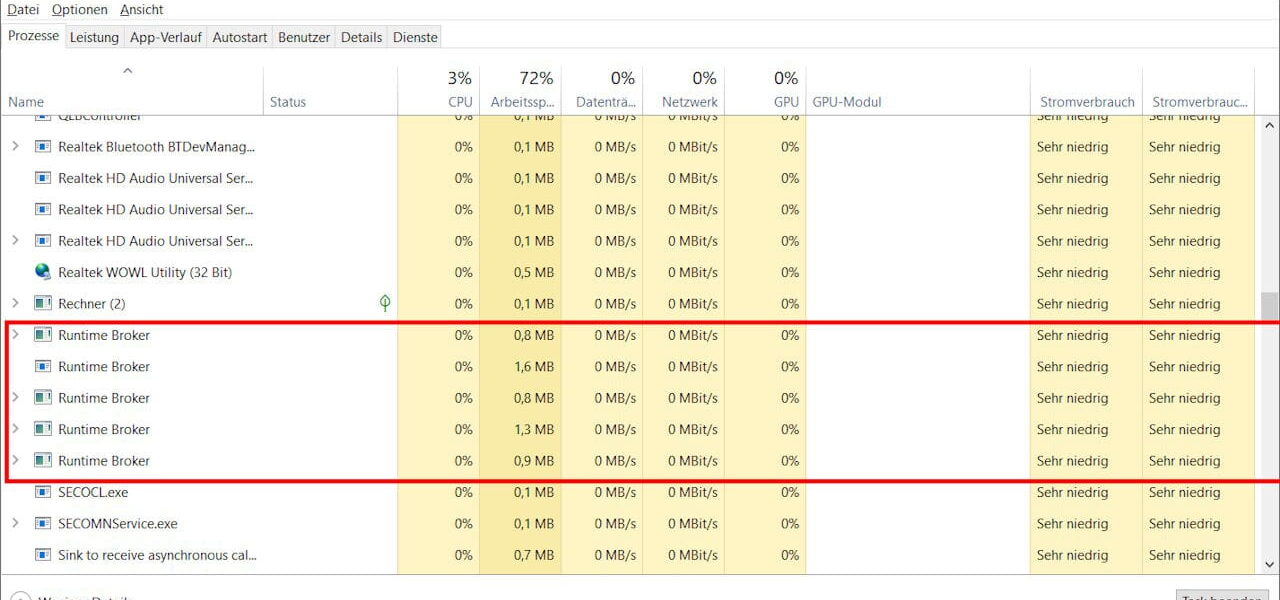
Task: Select the SECOMNService.exe process name
Action: tap(118, 524)
